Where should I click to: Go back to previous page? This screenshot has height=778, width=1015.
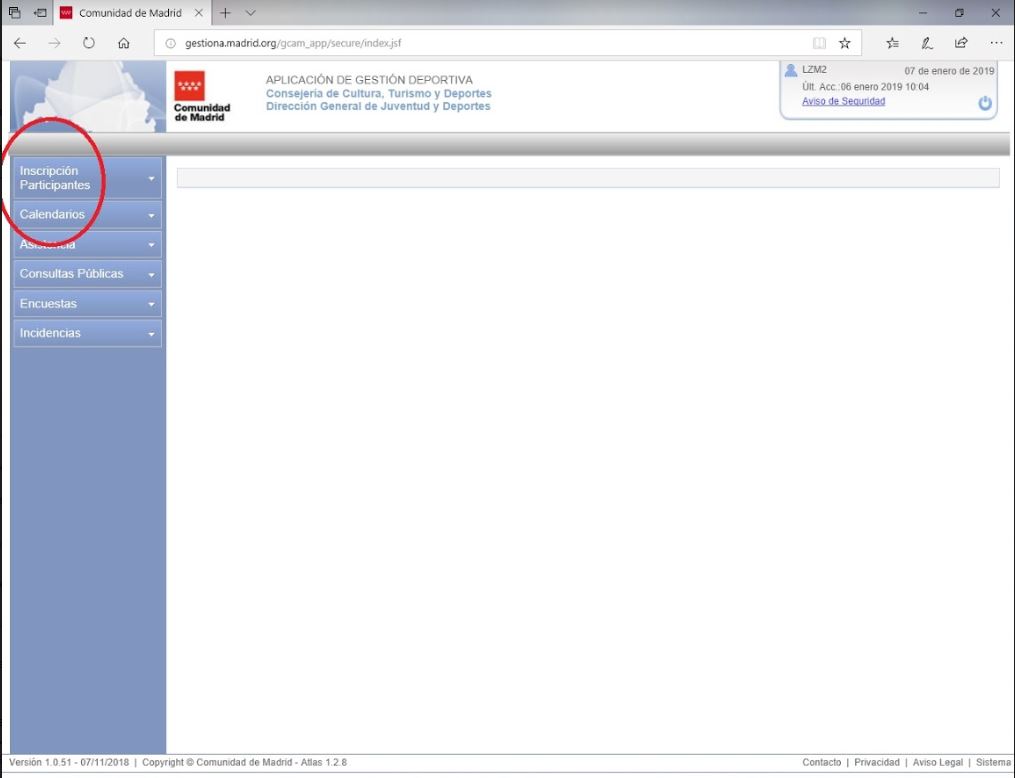pyautogui.click(x=20, y=43)
